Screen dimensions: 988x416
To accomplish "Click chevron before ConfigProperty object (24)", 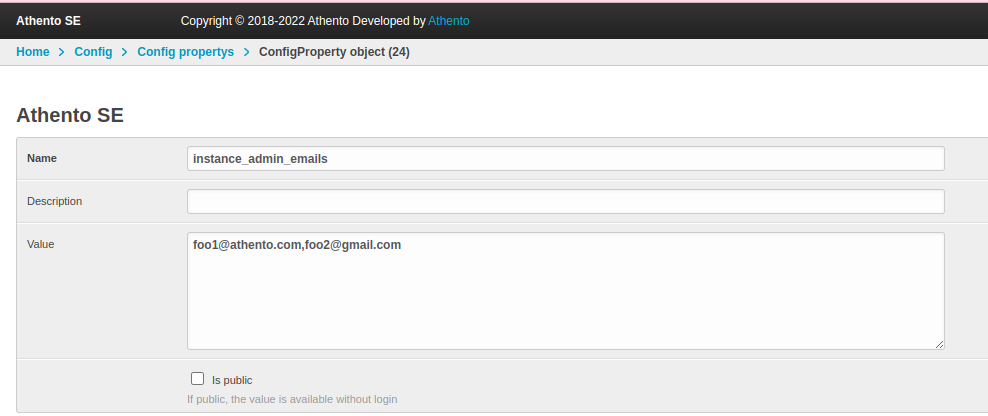I will [246, 52].
